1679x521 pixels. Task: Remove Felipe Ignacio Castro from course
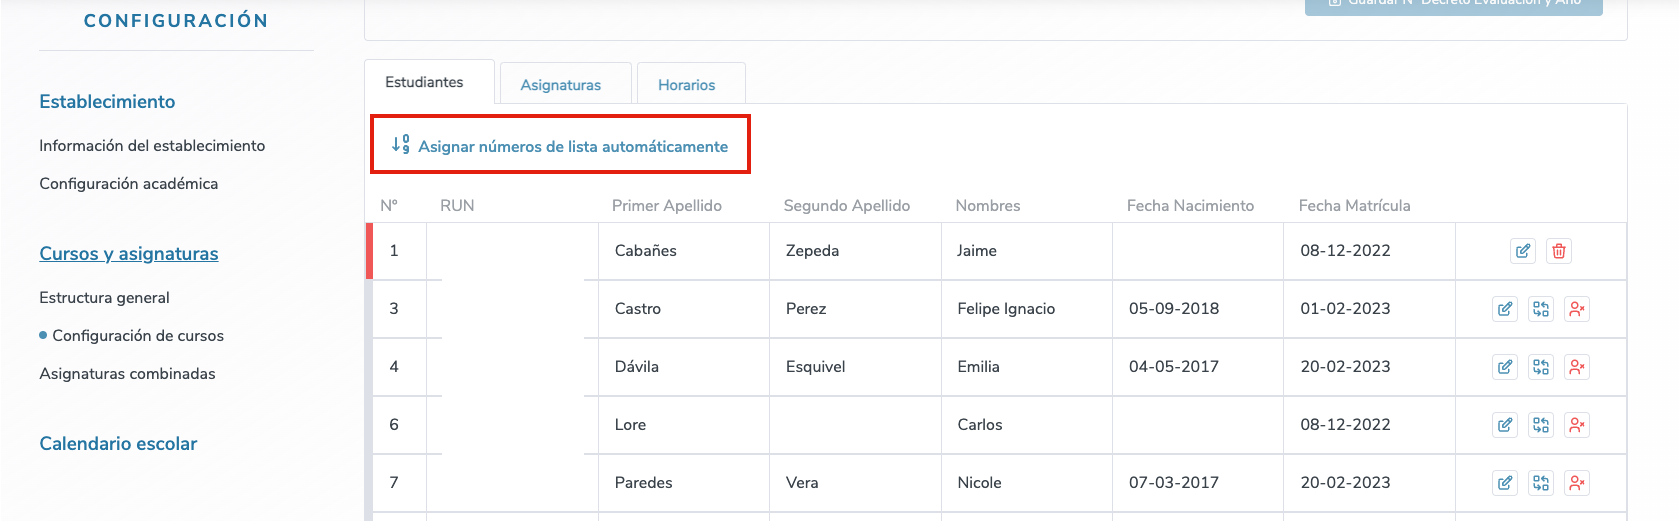1576,309
